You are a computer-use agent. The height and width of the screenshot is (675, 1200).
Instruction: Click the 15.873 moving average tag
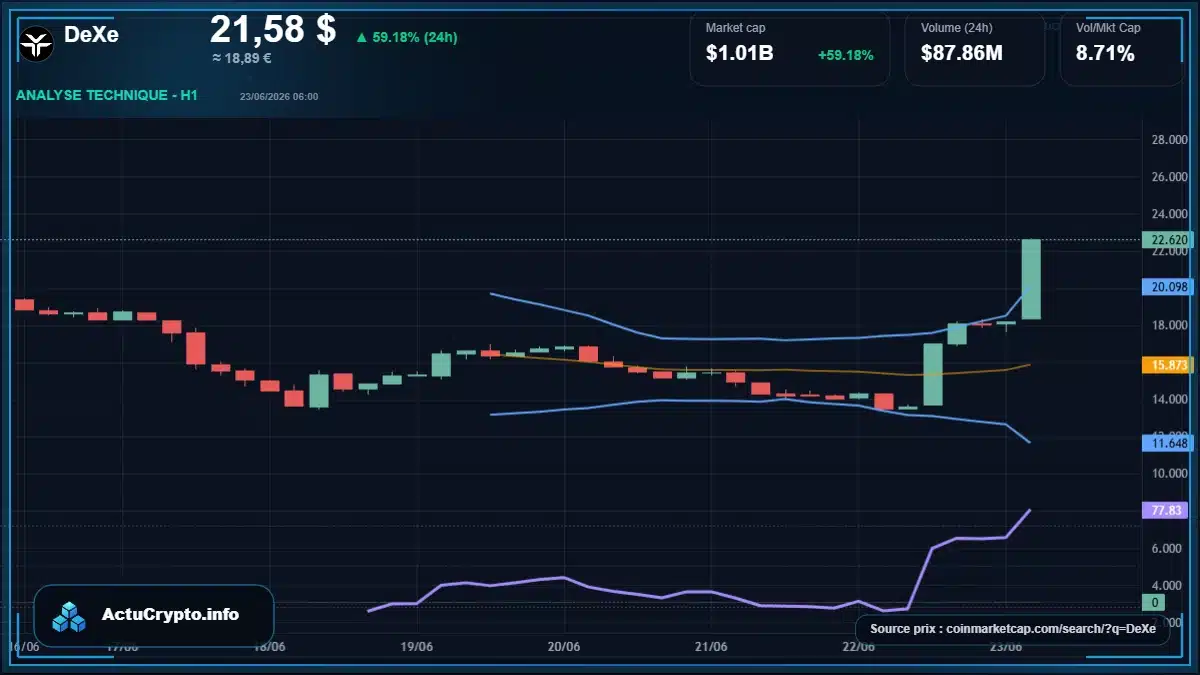pos(1169,365)
